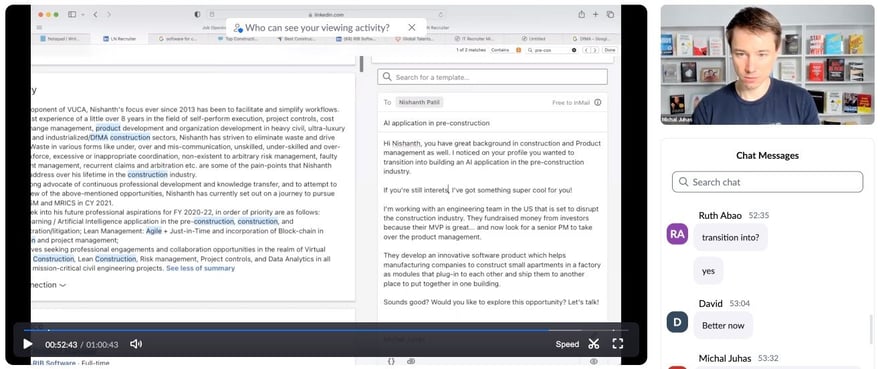This screenshot has width=880, height=369.
Task: Open the clip scissors tool
Action: pos(594,344)
